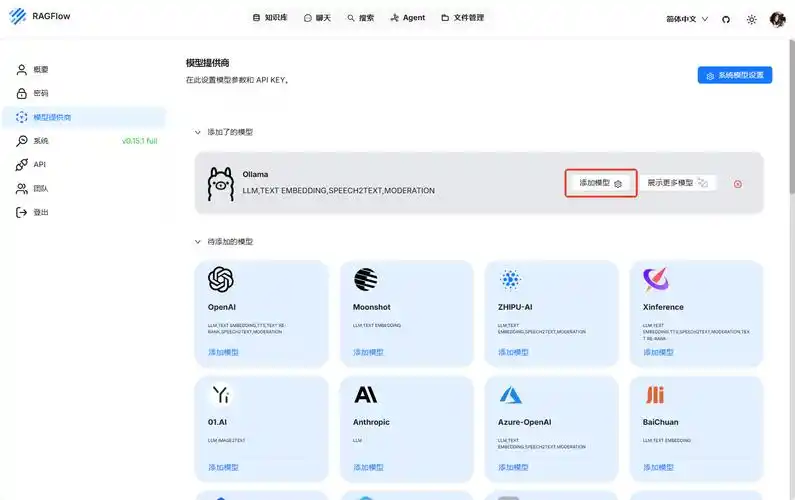The width and height of the screenshot is (795, 500).
Task: Click the 模型提供商 page heading
Action: [207, 63]
